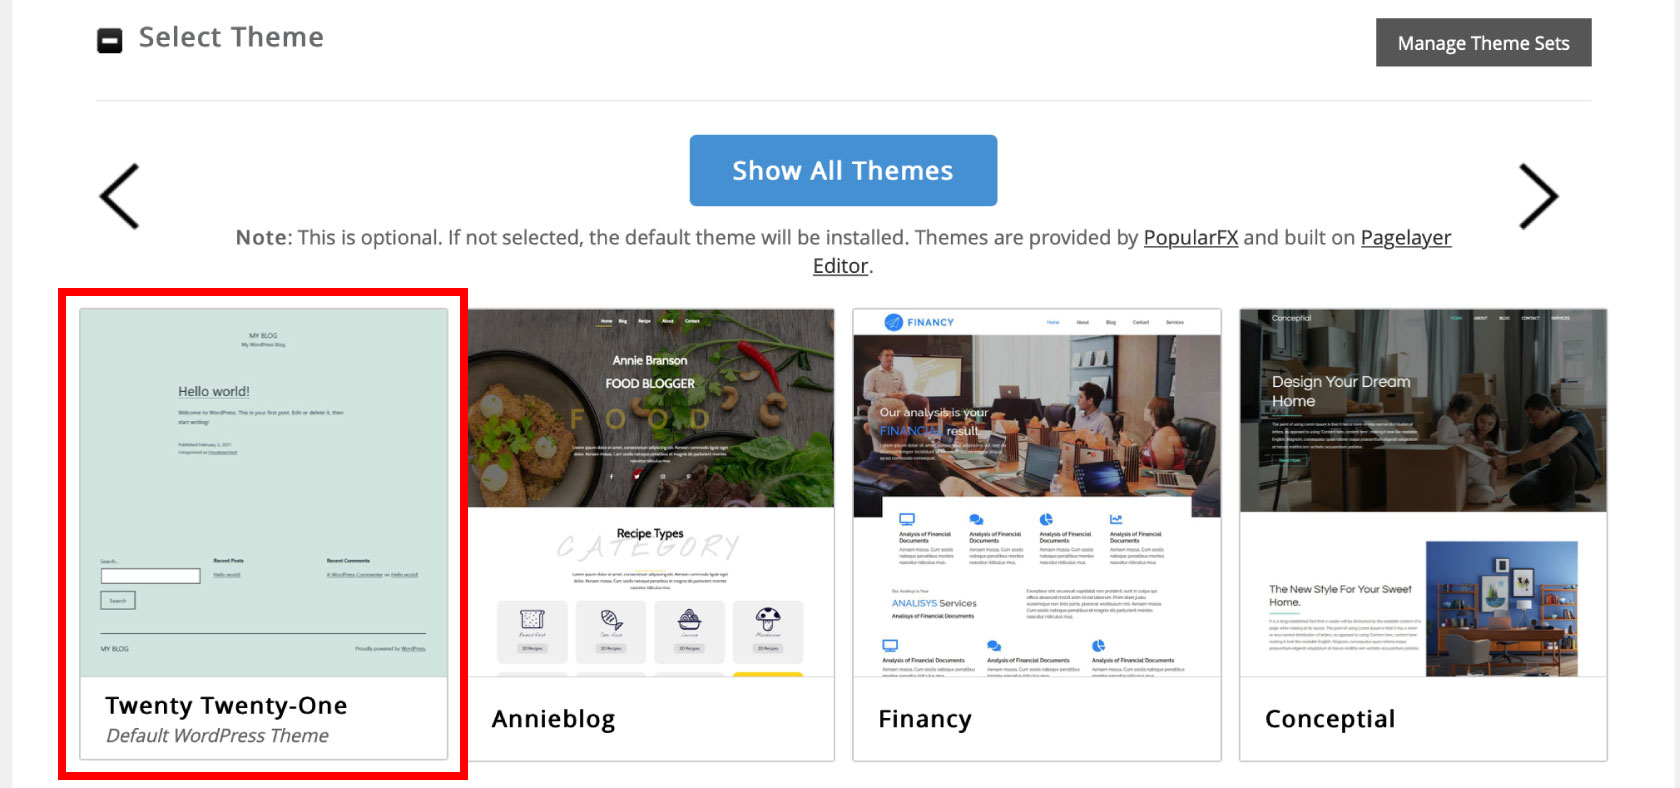Image resolution: width=1680 pixels, height=788 pixels.
Task: Open the PopularFX link
Action: pyautogui.click(x=1190, y=238)
